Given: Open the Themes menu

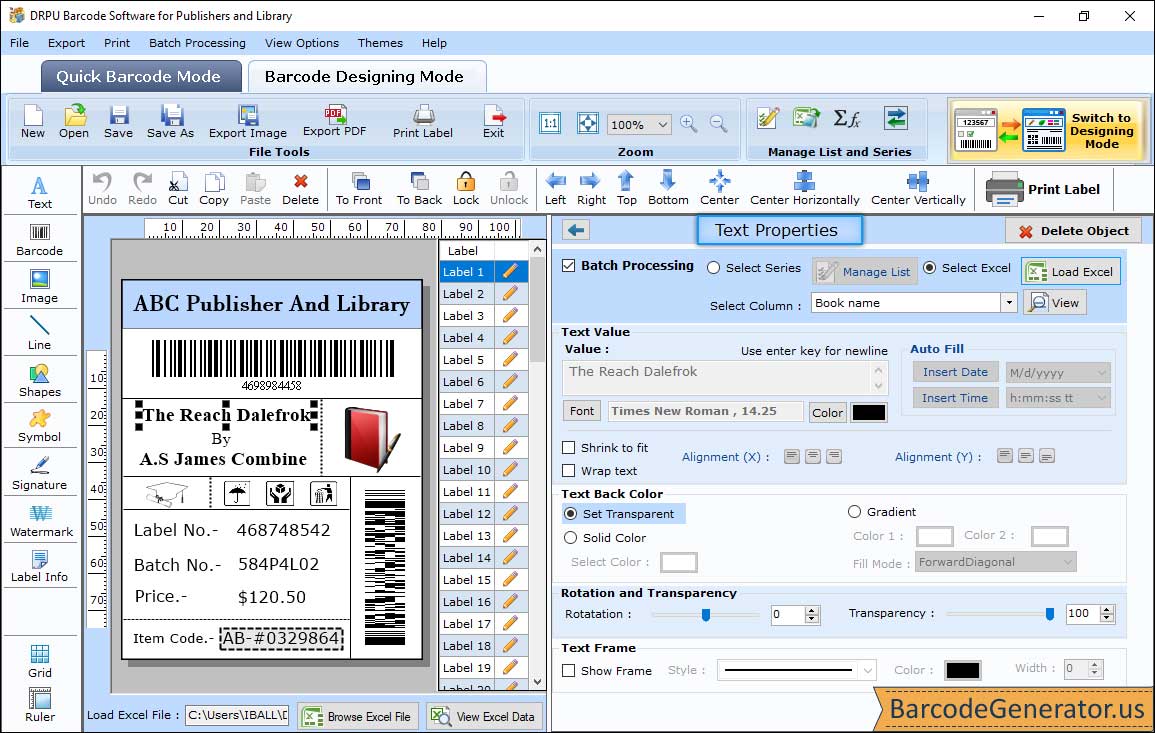Looking at the screenshot, I should click(x=380, y=43).
